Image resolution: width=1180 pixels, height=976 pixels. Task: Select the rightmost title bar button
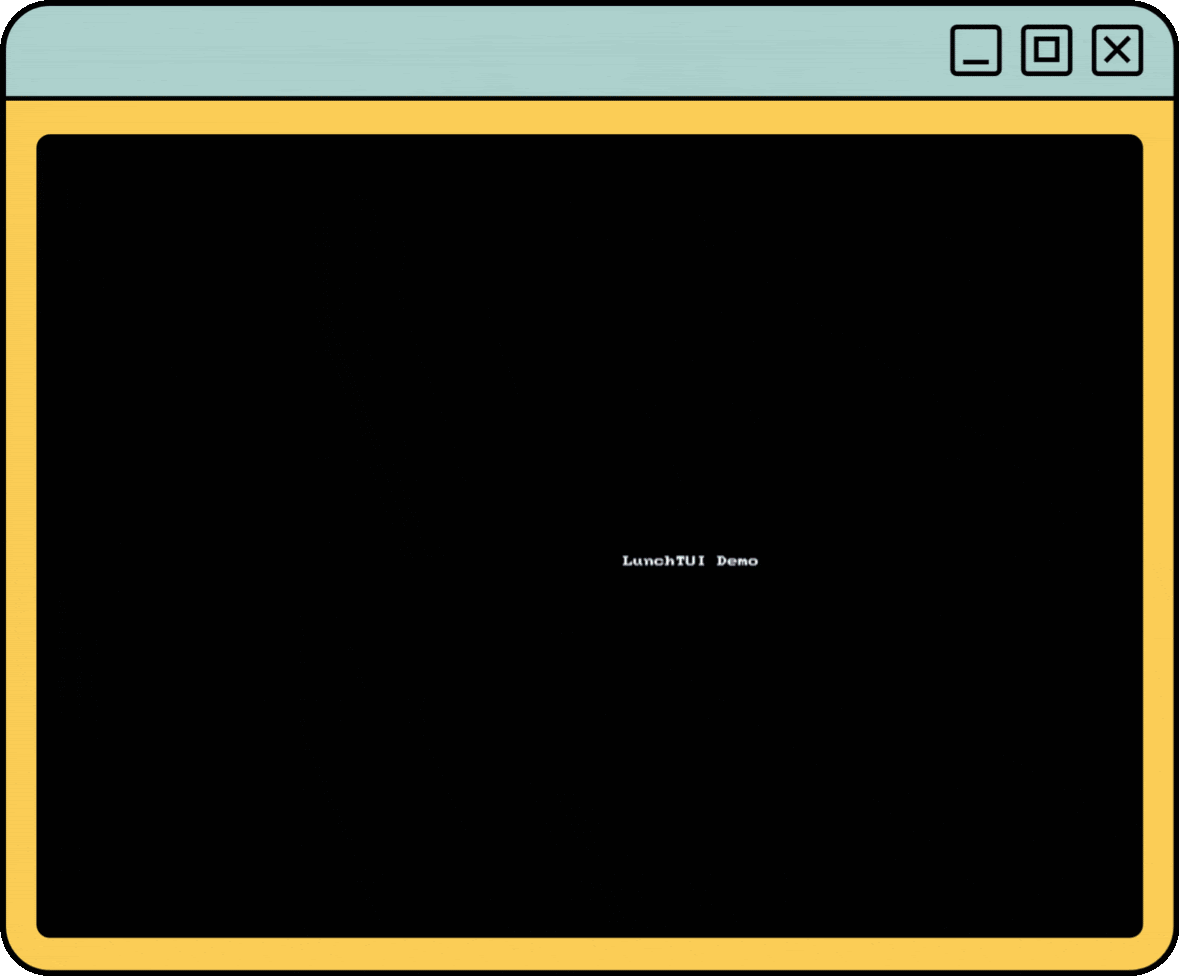(1117, 50)
